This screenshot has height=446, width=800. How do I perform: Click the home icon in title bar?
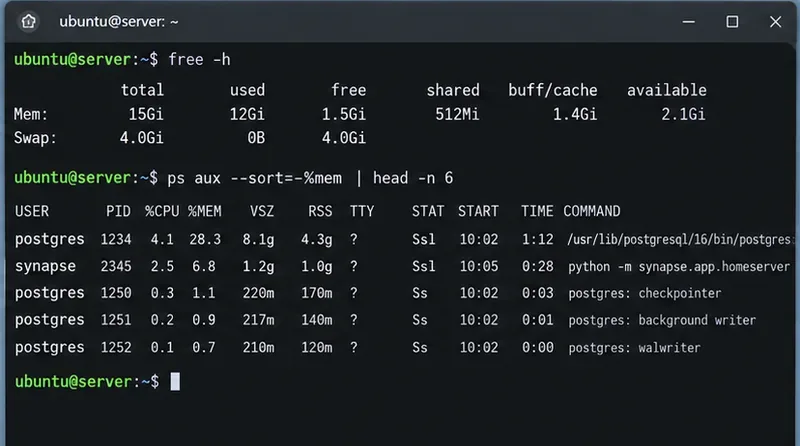pyautogui.click(x=29, y=21)
